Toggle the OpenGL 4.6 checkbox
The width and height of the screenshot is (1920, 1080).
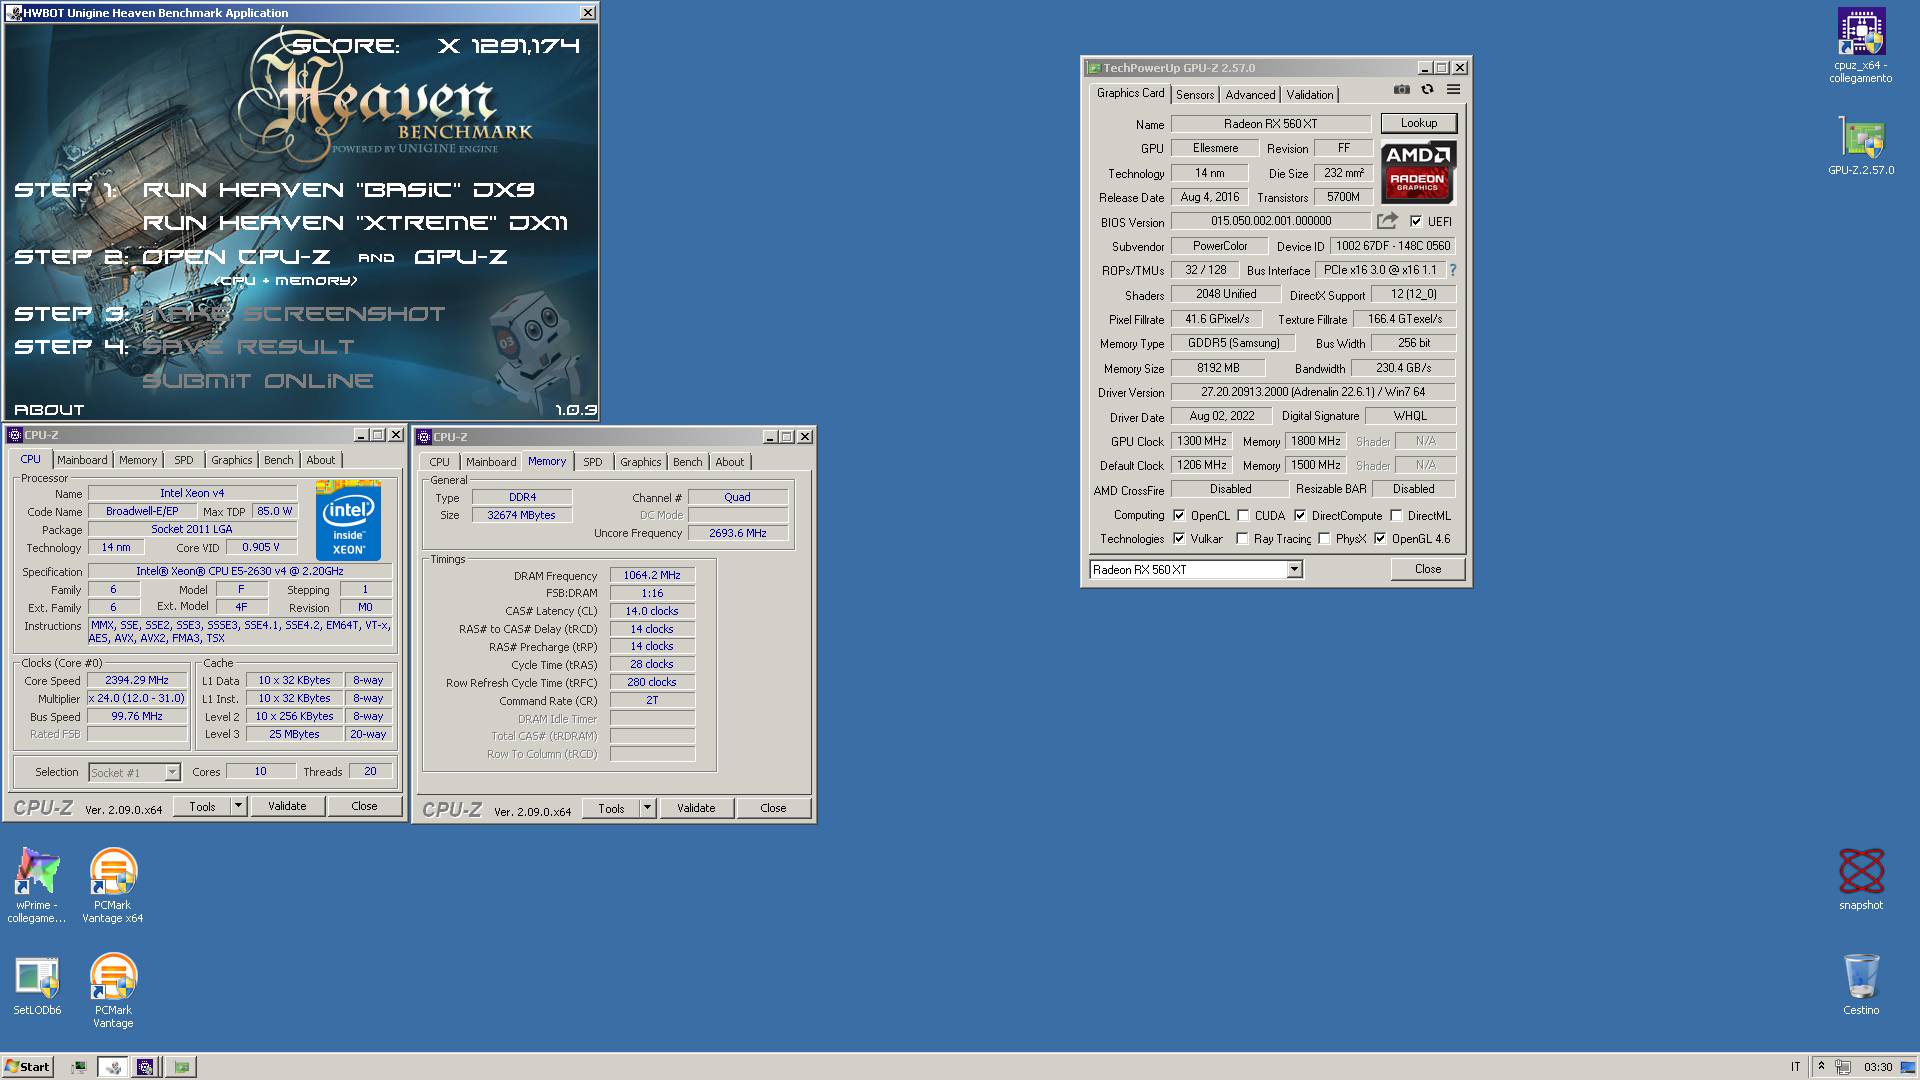(1380, 539)
